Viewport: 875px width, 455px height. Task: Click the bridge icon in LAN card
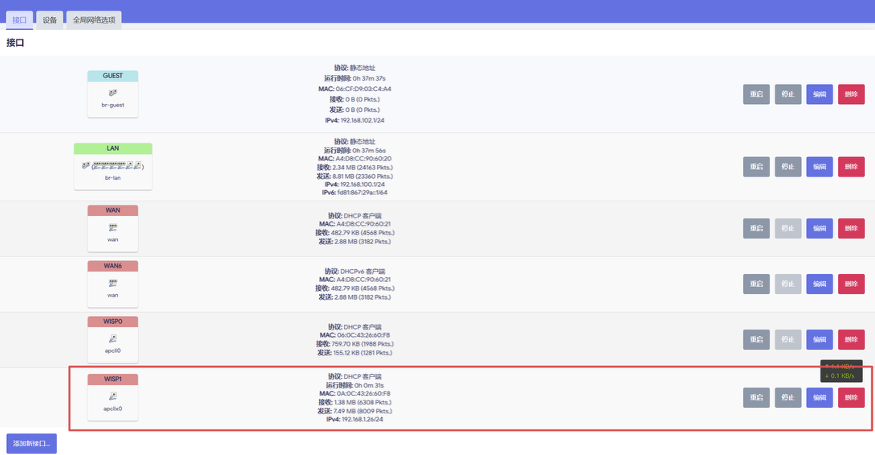86,166
